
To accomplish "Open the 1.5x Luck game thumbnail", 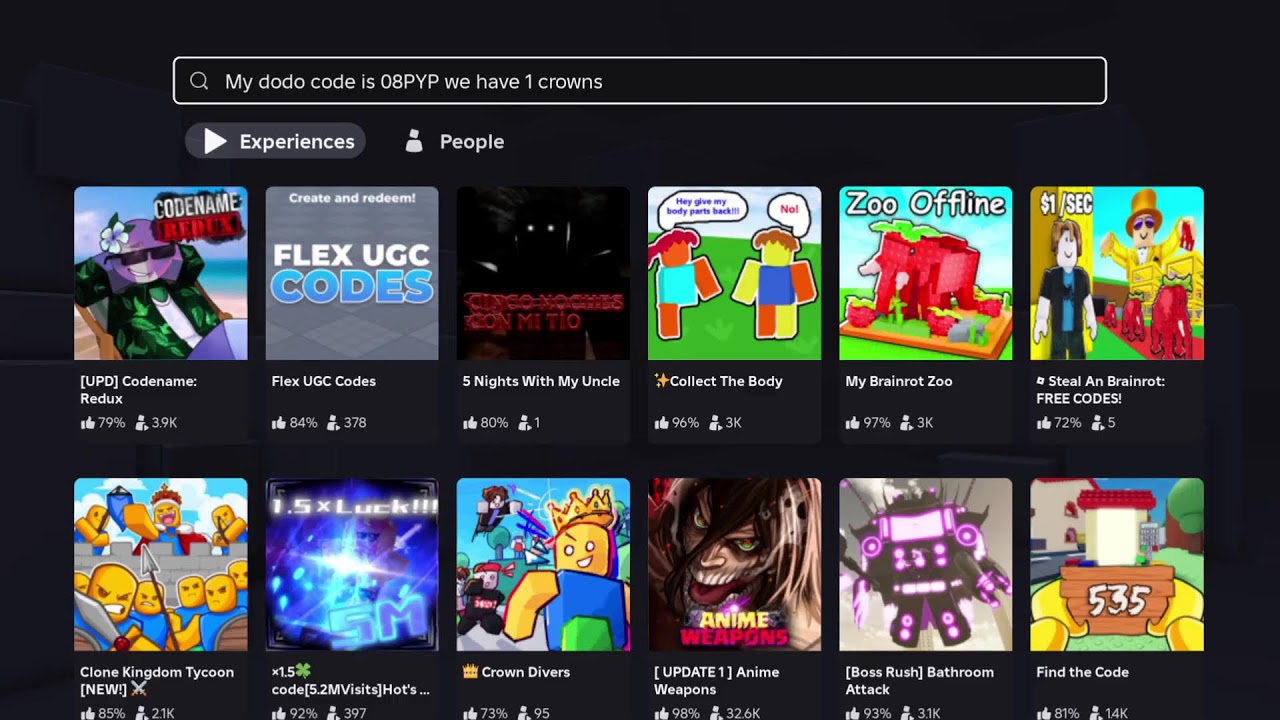I will pyautogui.click(x=352, y=564).
